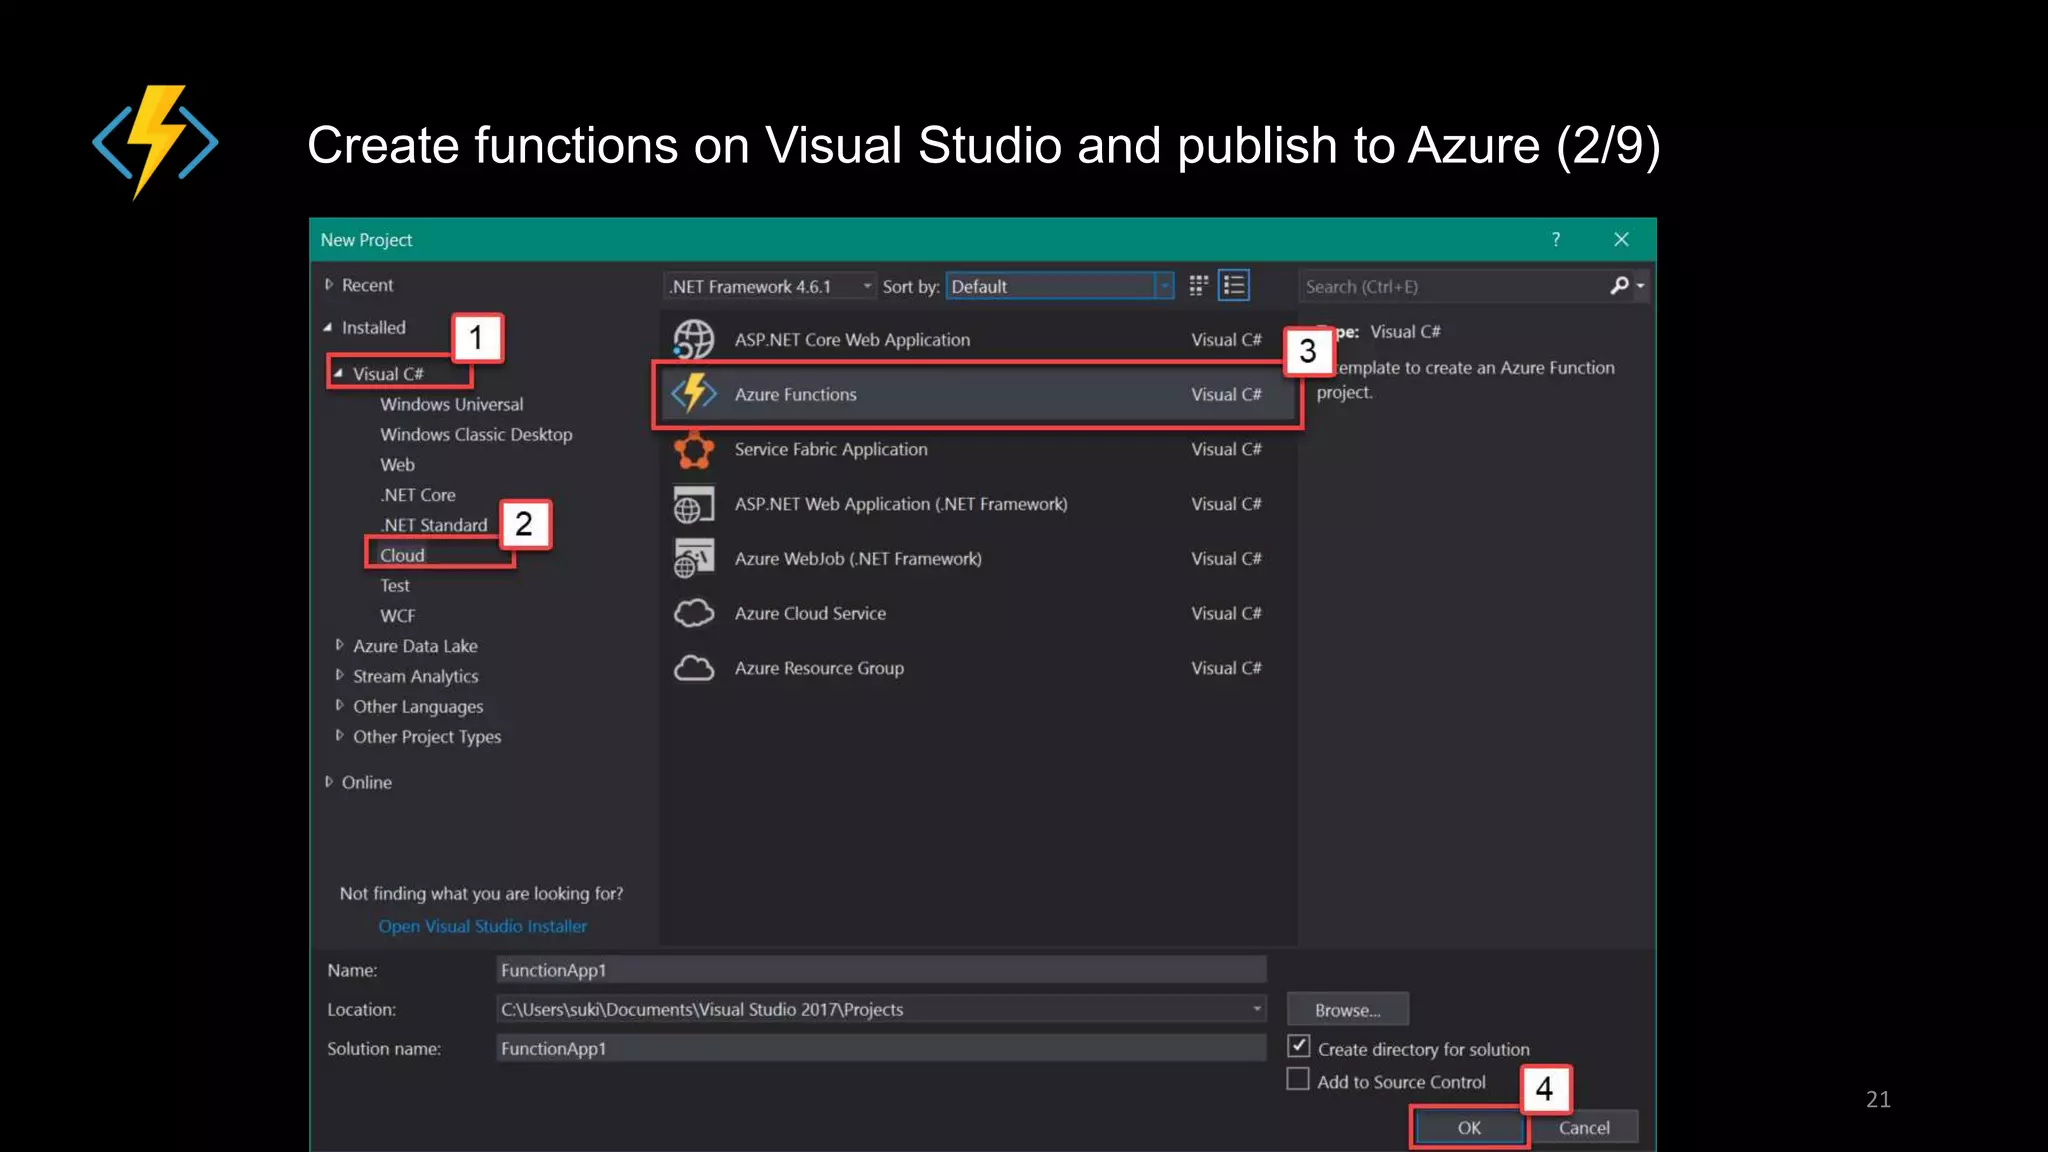
Task: Open the .NET Framework 4.6.1 version dropdown
Action: (x=768, y=286)
